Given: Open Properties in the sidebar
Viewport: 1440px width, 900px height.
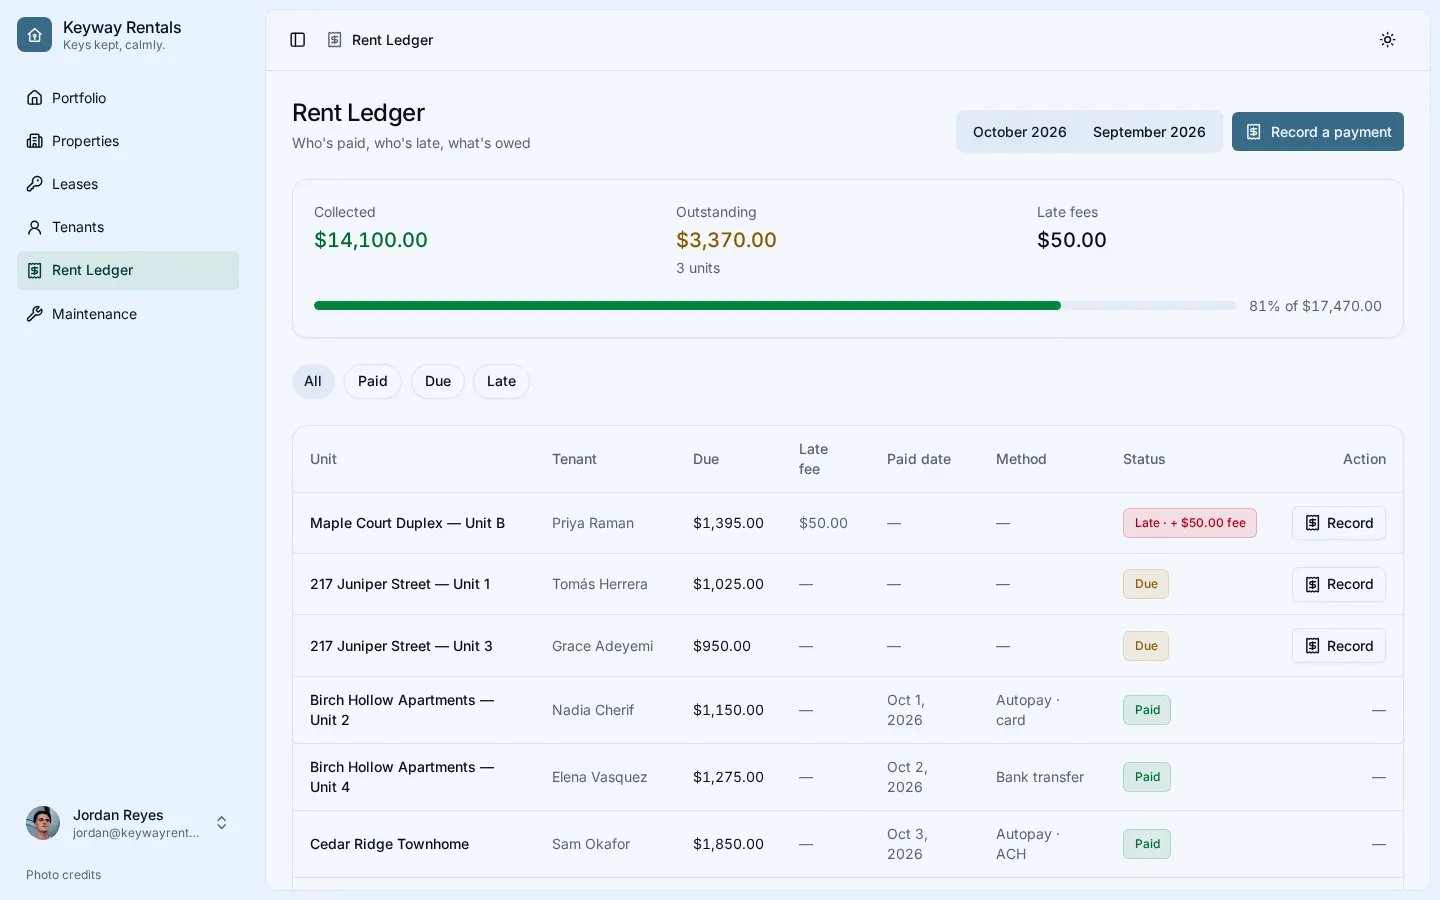Looking at the screenshot, I should (x=128, y=141).
